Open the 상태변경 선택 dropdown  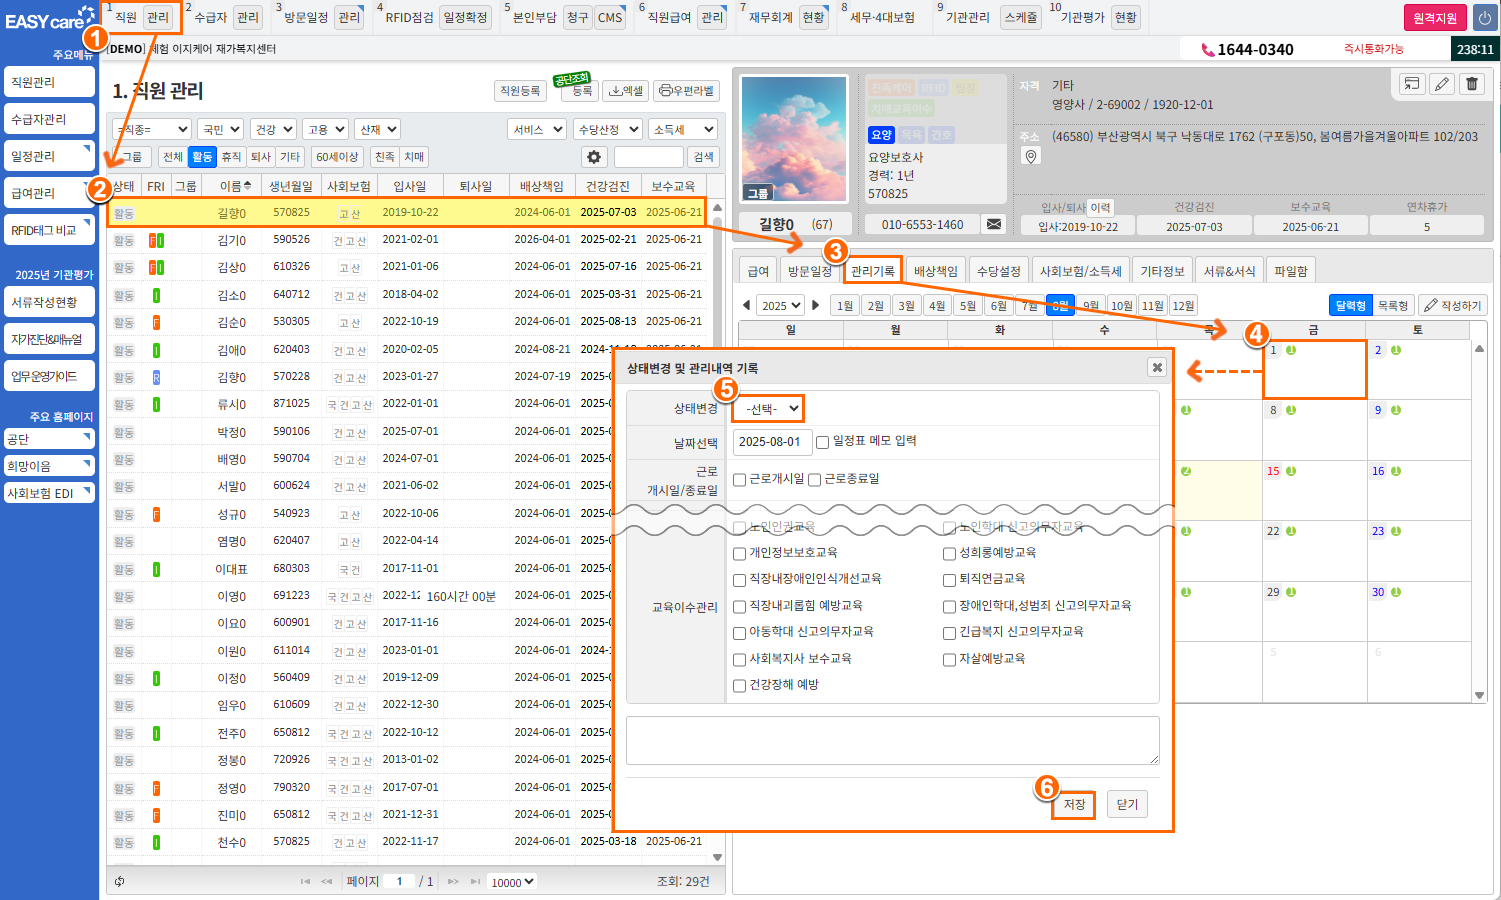coord(768,409)
